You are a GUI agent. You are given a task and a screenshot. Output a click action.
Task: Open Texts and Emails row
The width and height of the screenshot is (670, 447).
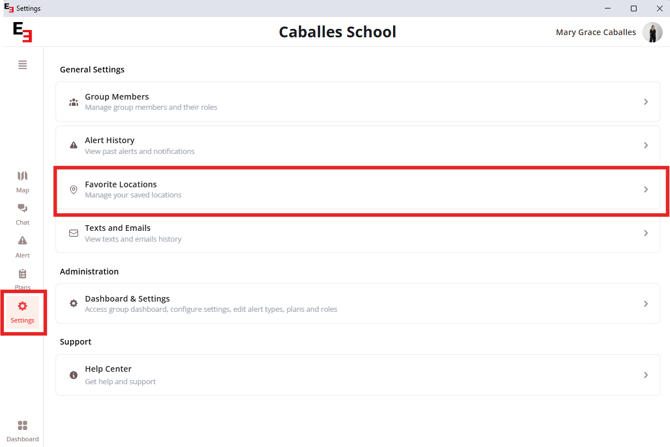point(358,233)
